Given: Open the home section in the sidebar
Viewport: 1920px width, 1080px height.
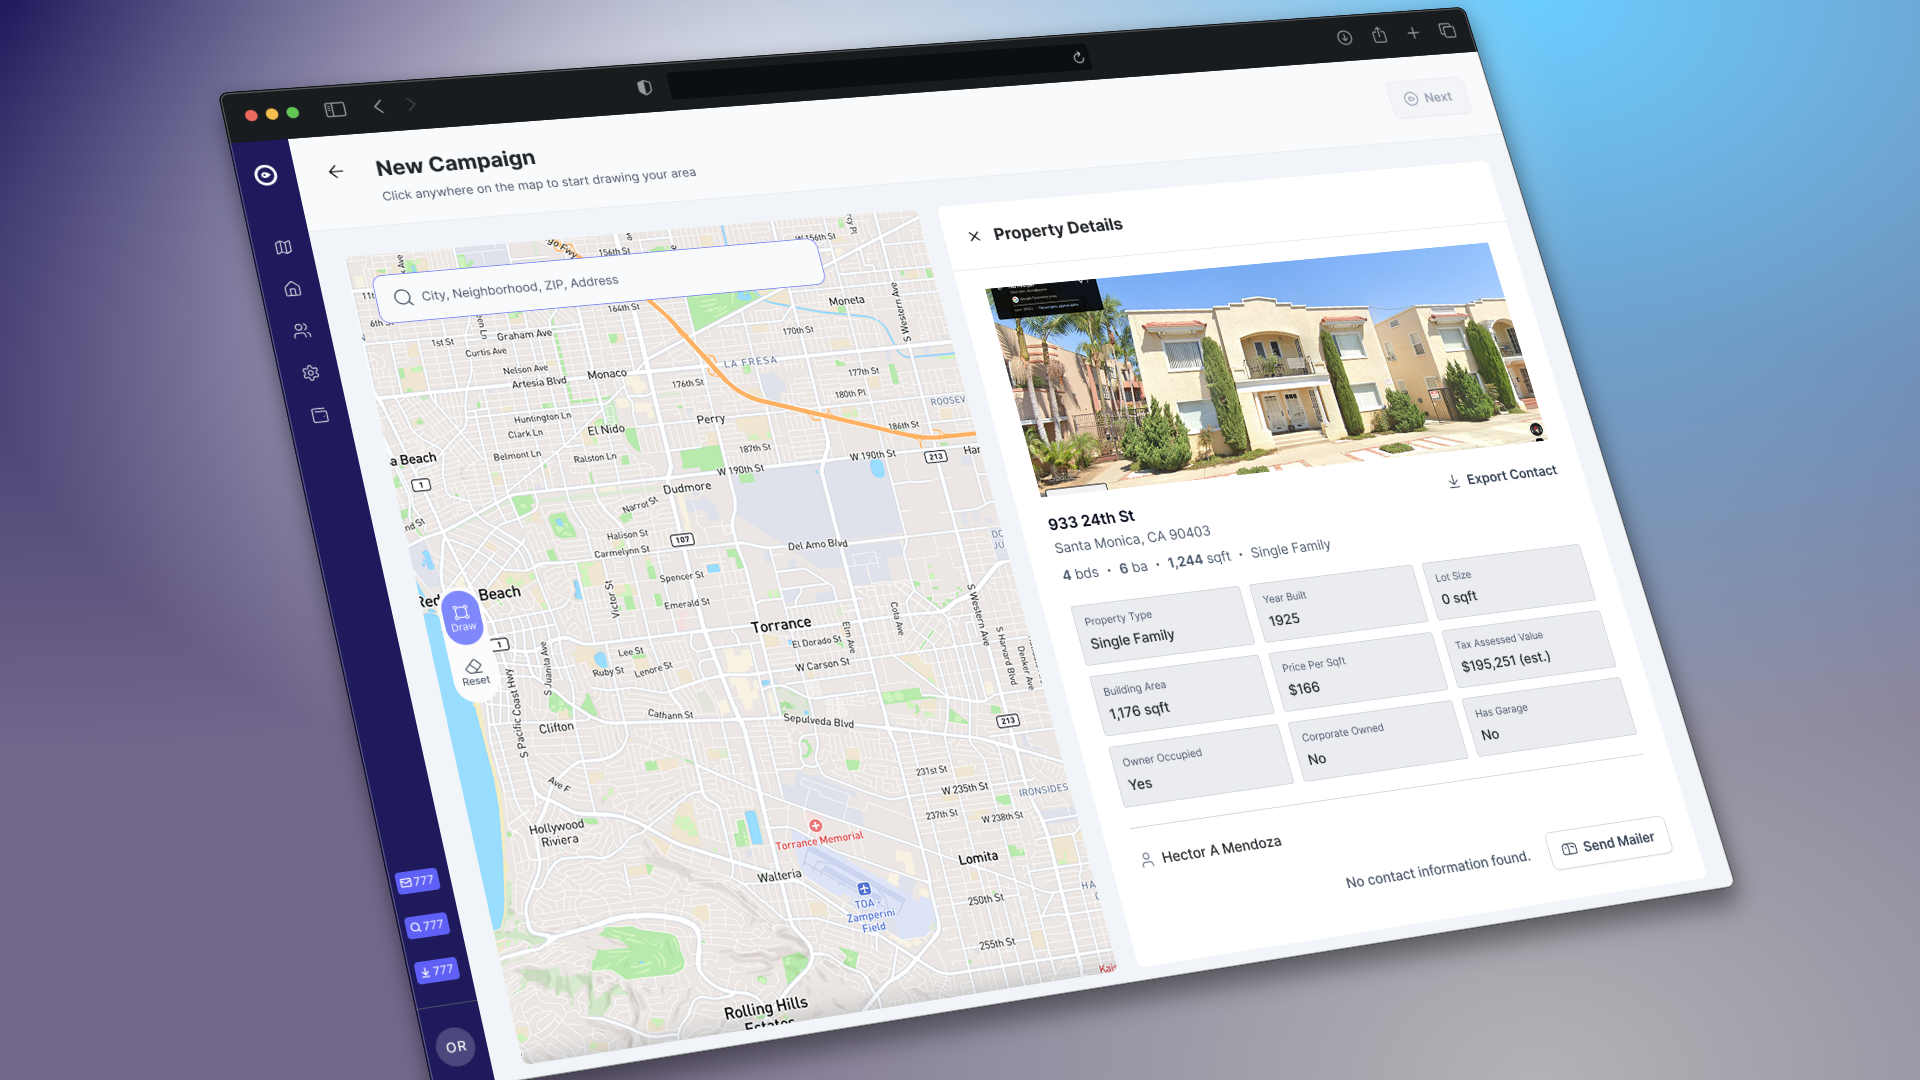Looking at the screenshot, I should [x=293, y=289].
